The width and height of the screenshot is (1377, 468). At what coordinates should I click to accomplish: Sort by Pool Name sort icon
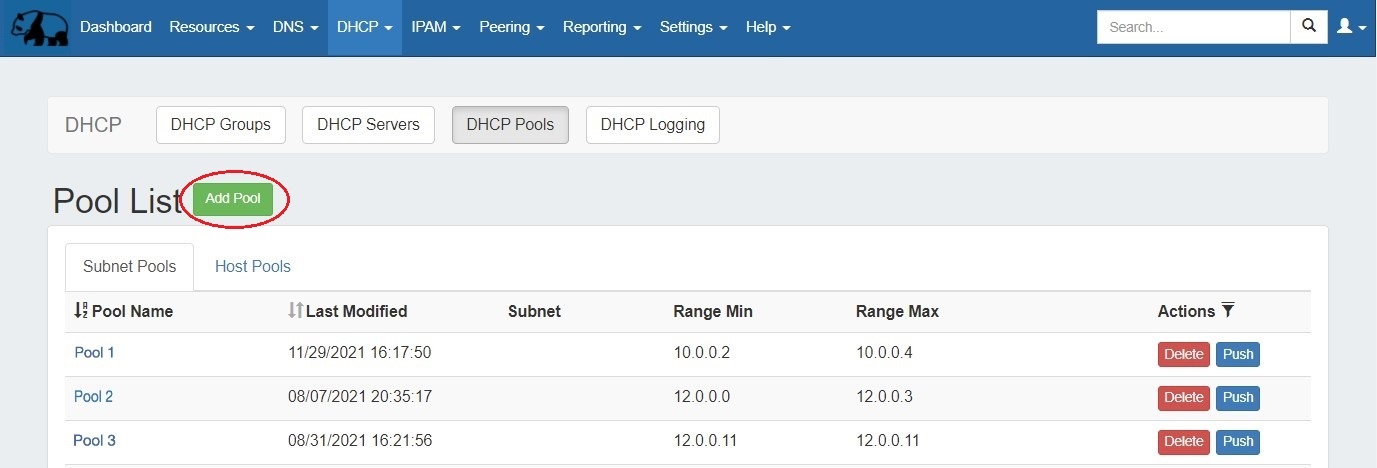(81, 311)
